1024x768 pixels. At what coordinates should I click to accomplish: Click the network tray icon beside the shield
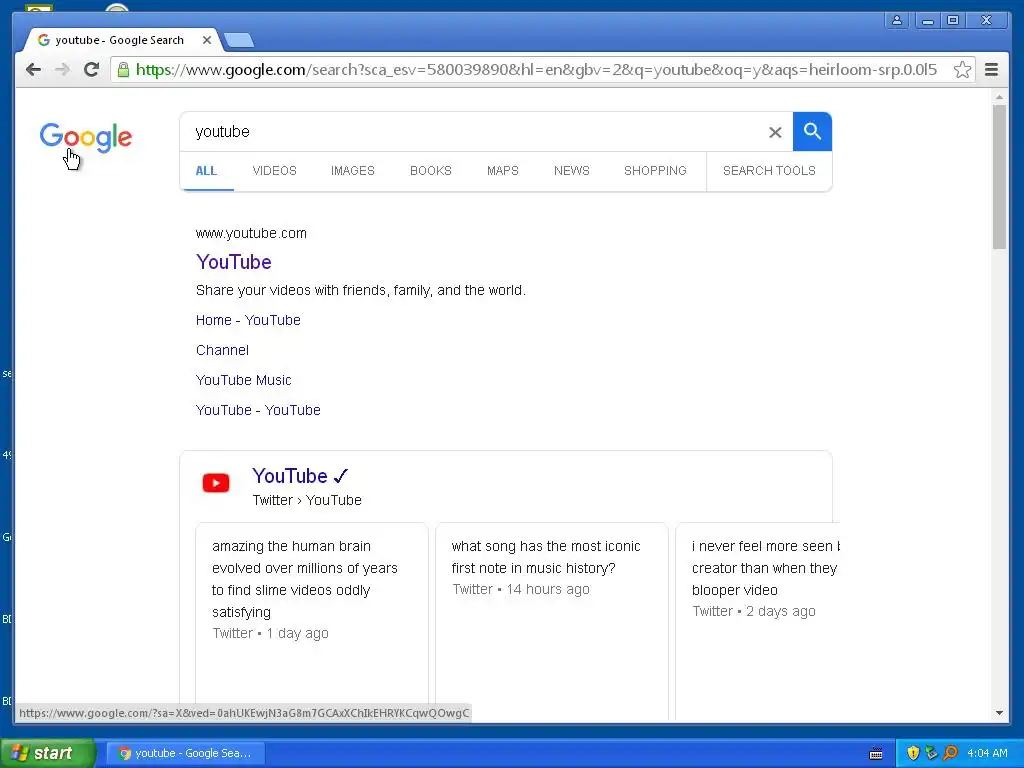tap(931, 753)
